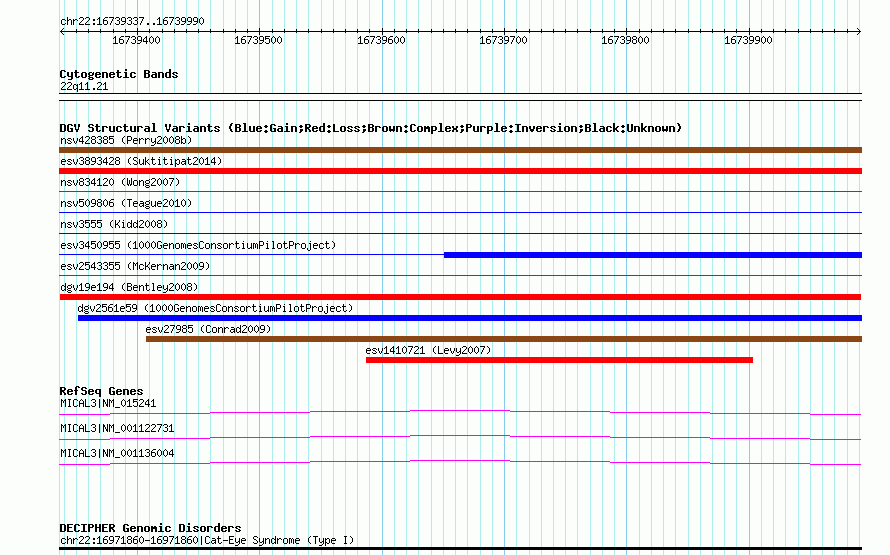Click the Cat-Eye Syndrome (Type I) entry
This screenshot has width=890, height=555.
point(207,540)
